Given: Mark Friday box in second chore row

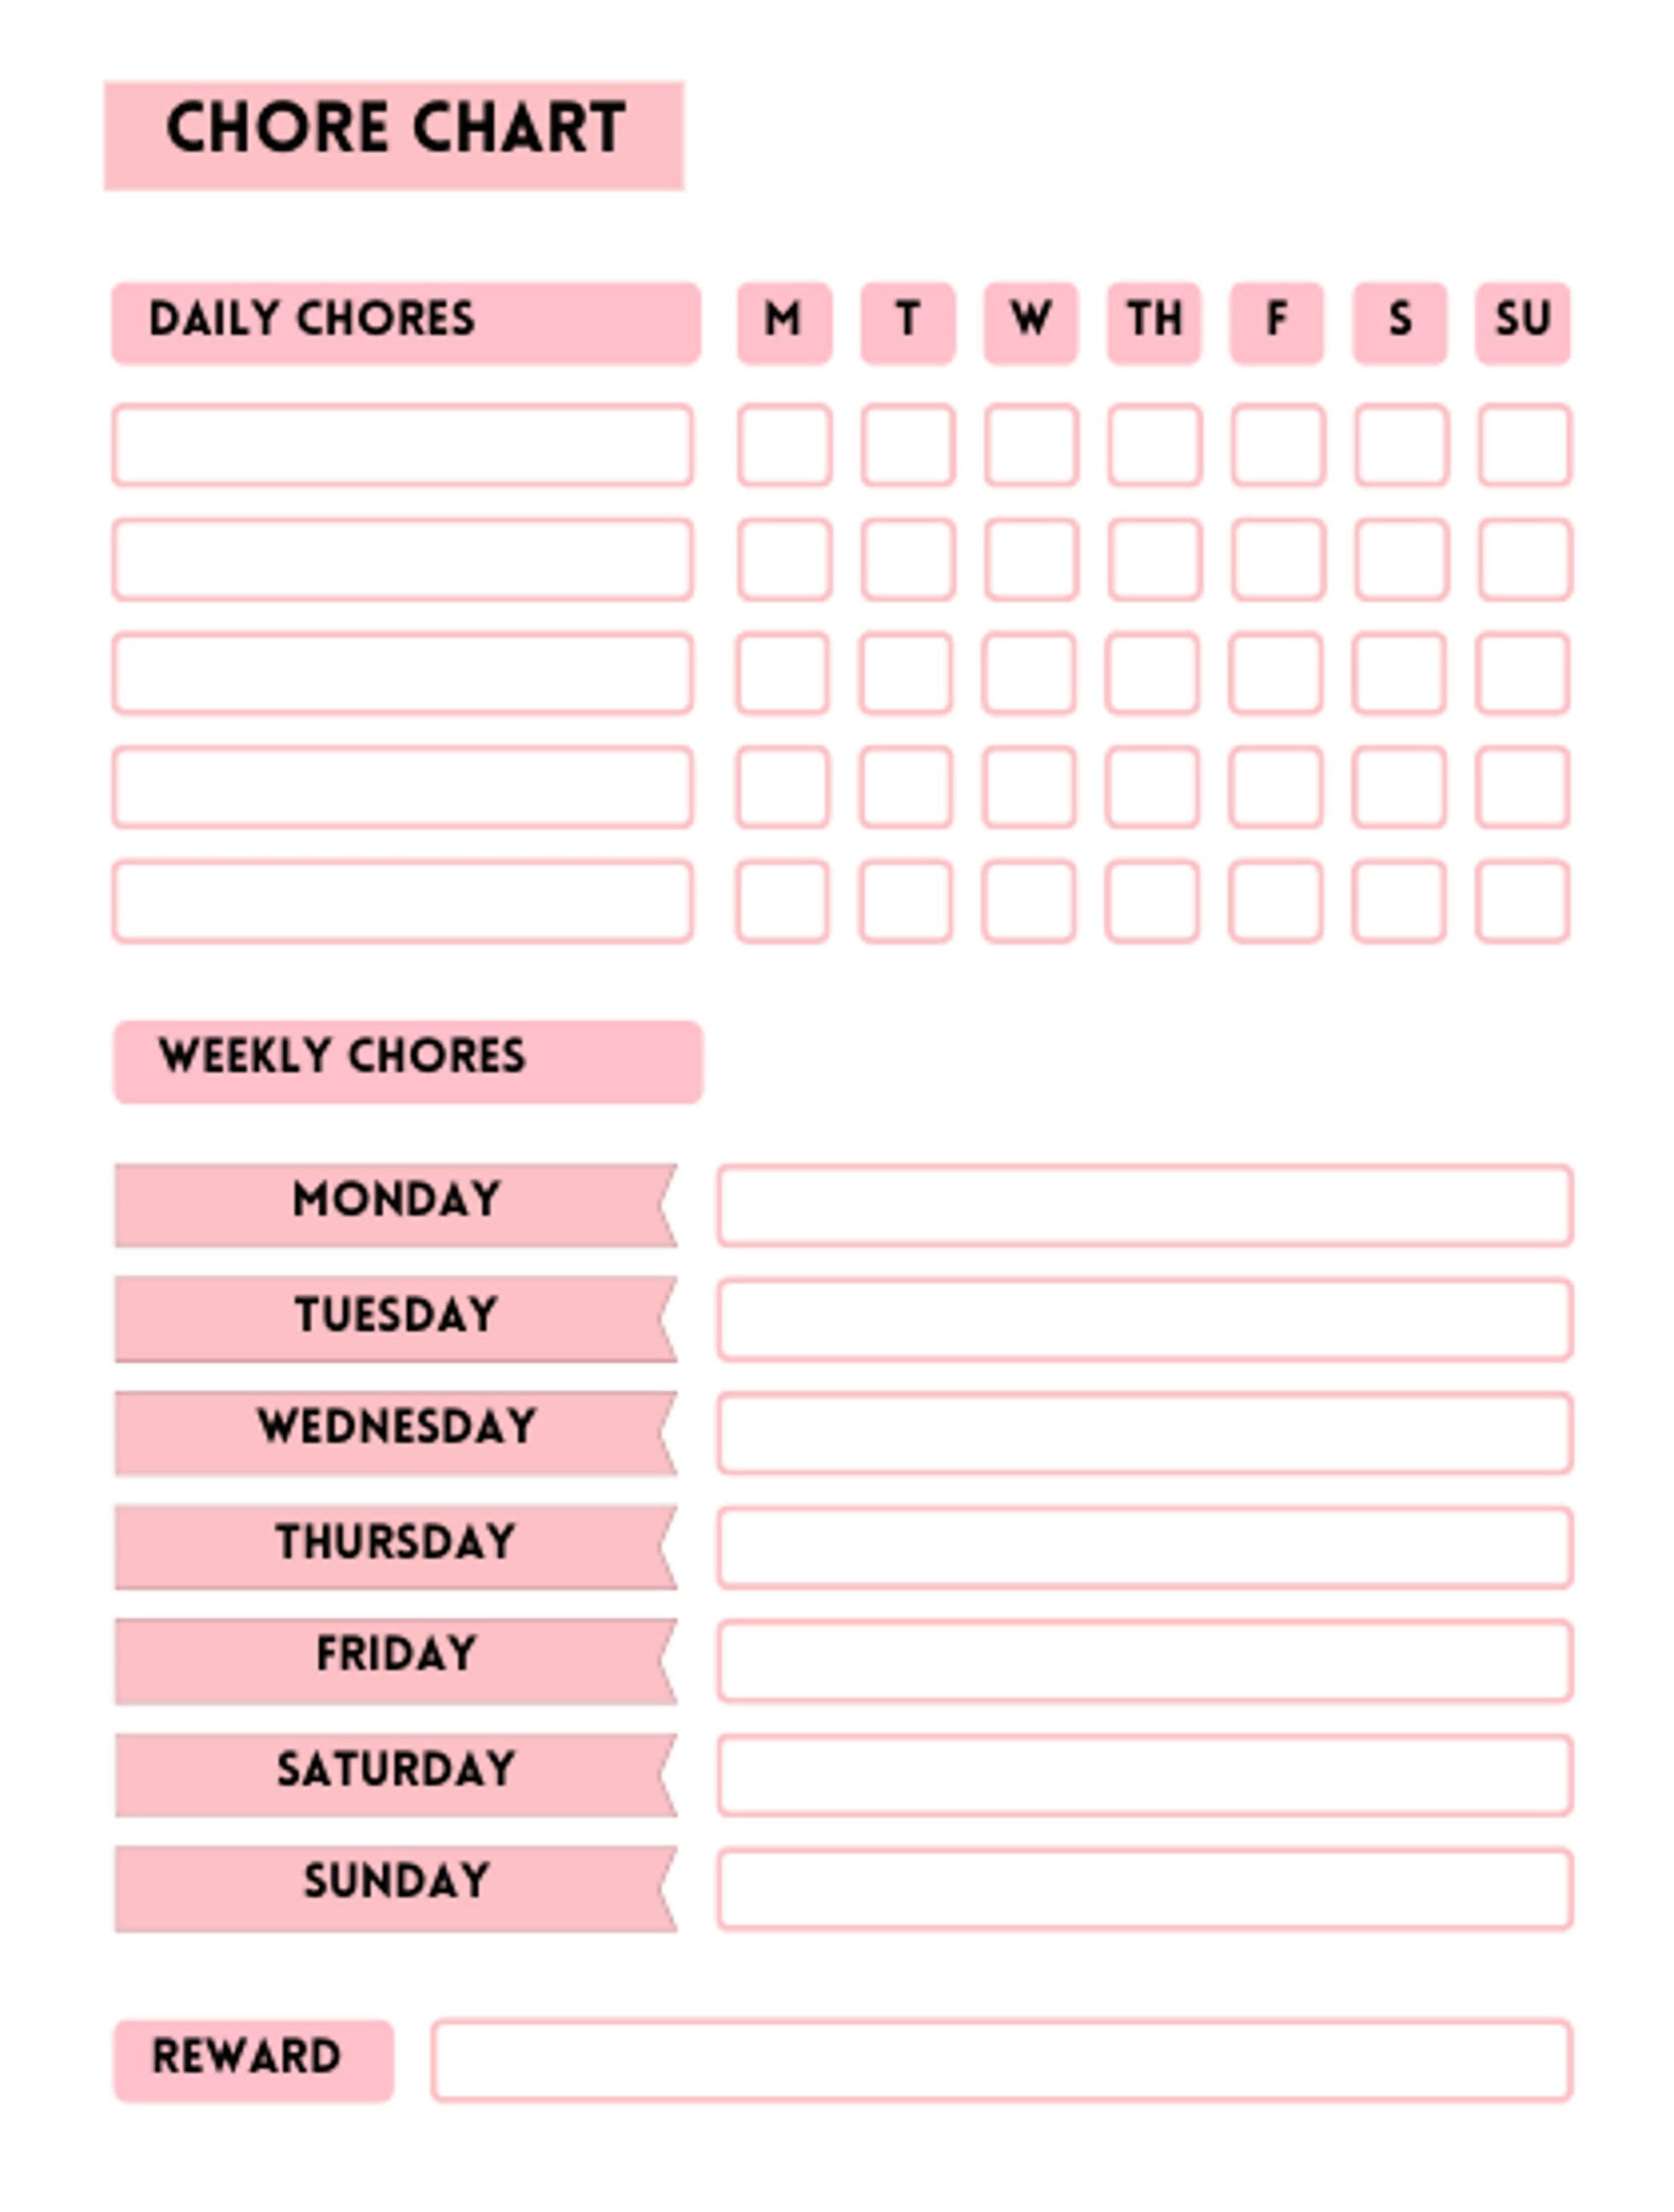Looking at the screenshot, I should click(1277, 559).
